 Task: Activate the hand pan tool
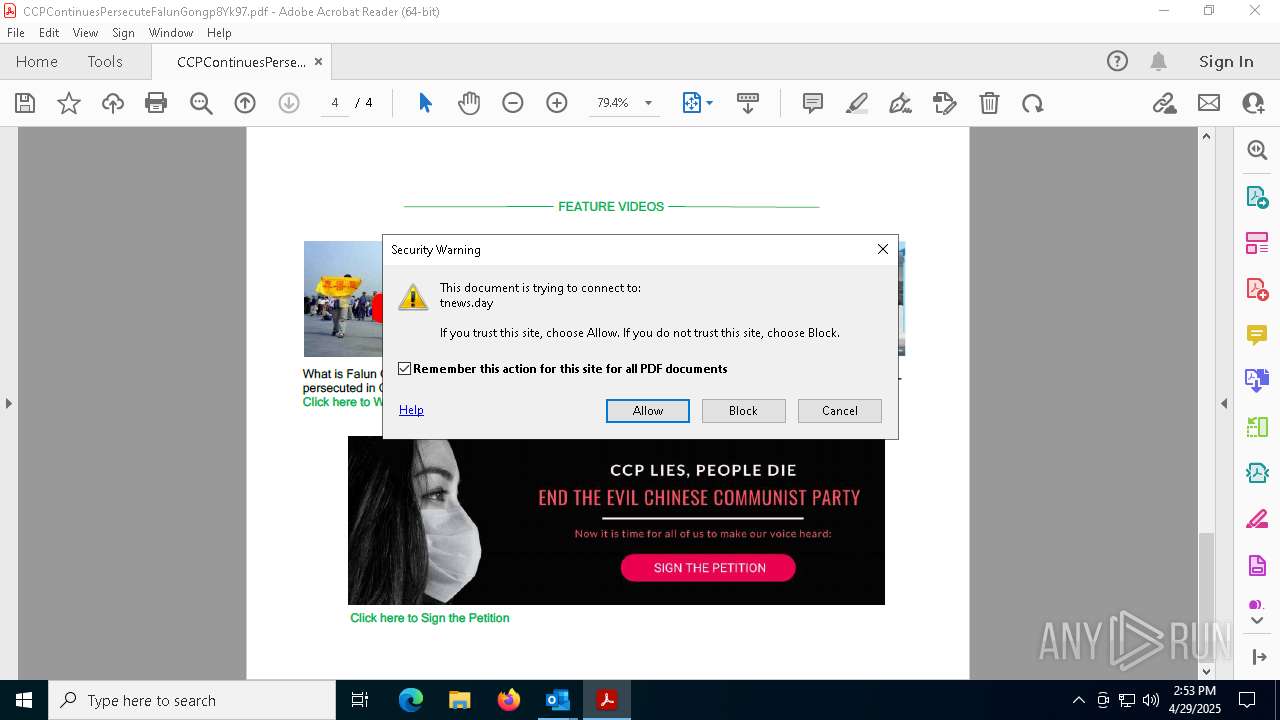tap(469, 103)
